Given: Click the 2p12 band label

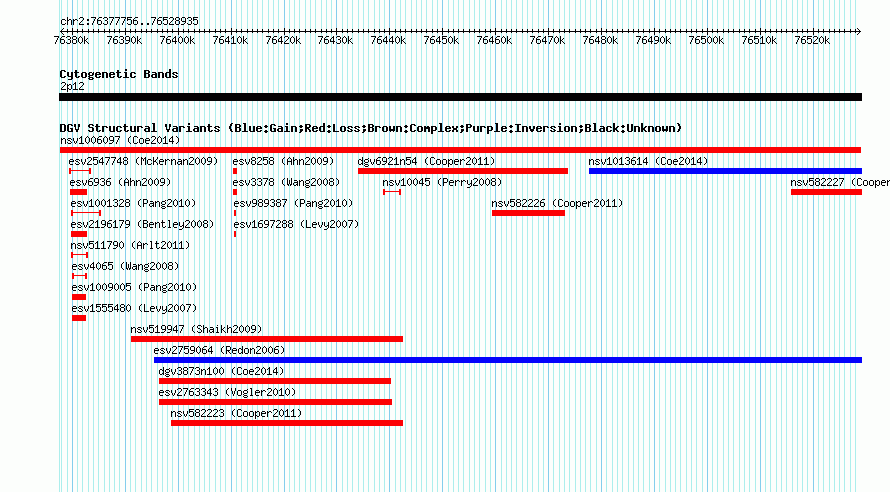Looking at the screenshot, I should click(x=72, y=86).
